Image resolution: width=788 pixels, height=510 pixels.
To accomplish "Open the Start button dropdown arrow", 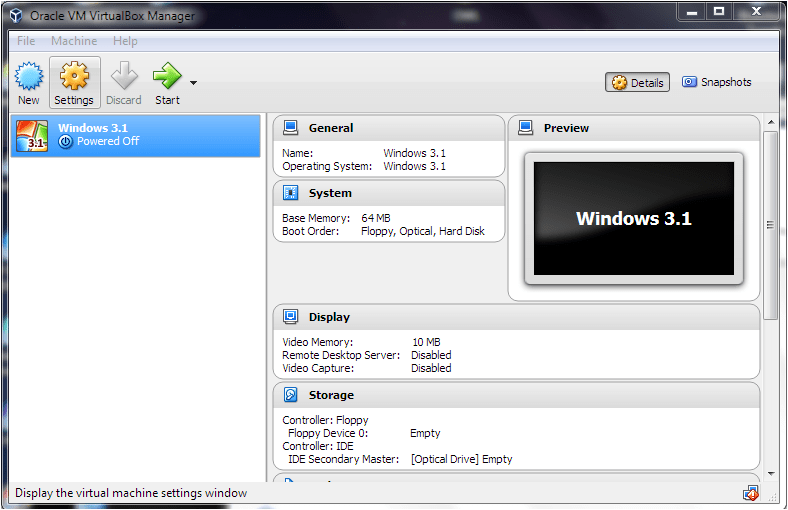I will tap(193, 83).
